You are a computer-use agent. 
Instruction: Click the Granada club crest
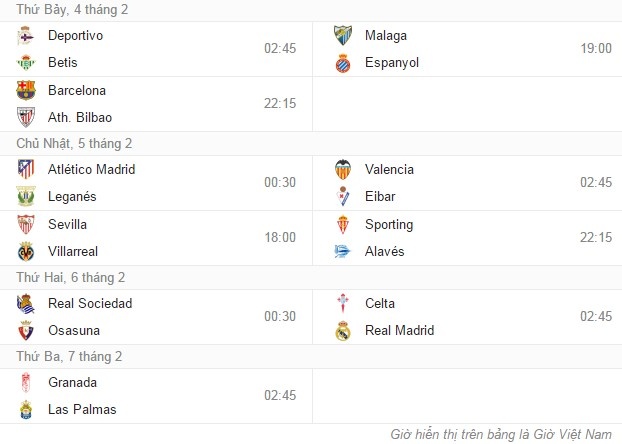[x=26, y=382]
